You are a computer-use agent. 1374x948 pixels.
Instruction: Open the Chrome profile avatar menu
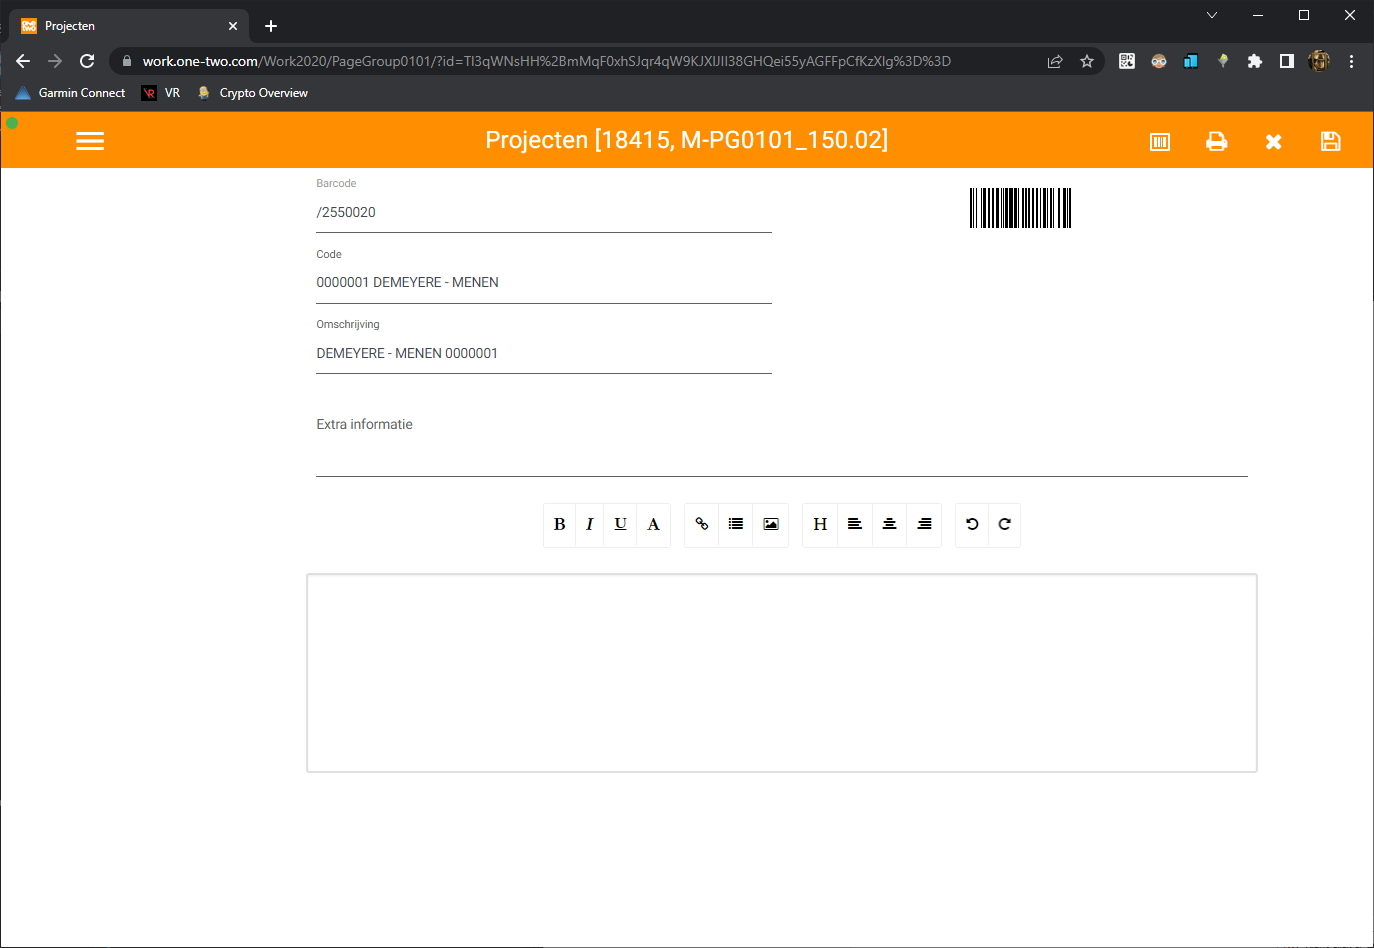pos(1319,61)
